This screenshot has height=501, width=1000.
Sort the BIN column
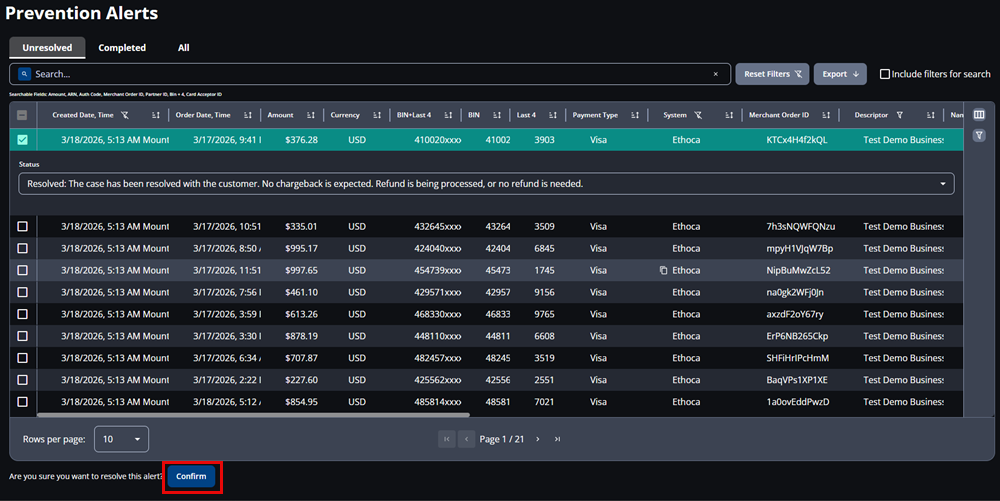(497, 115)
